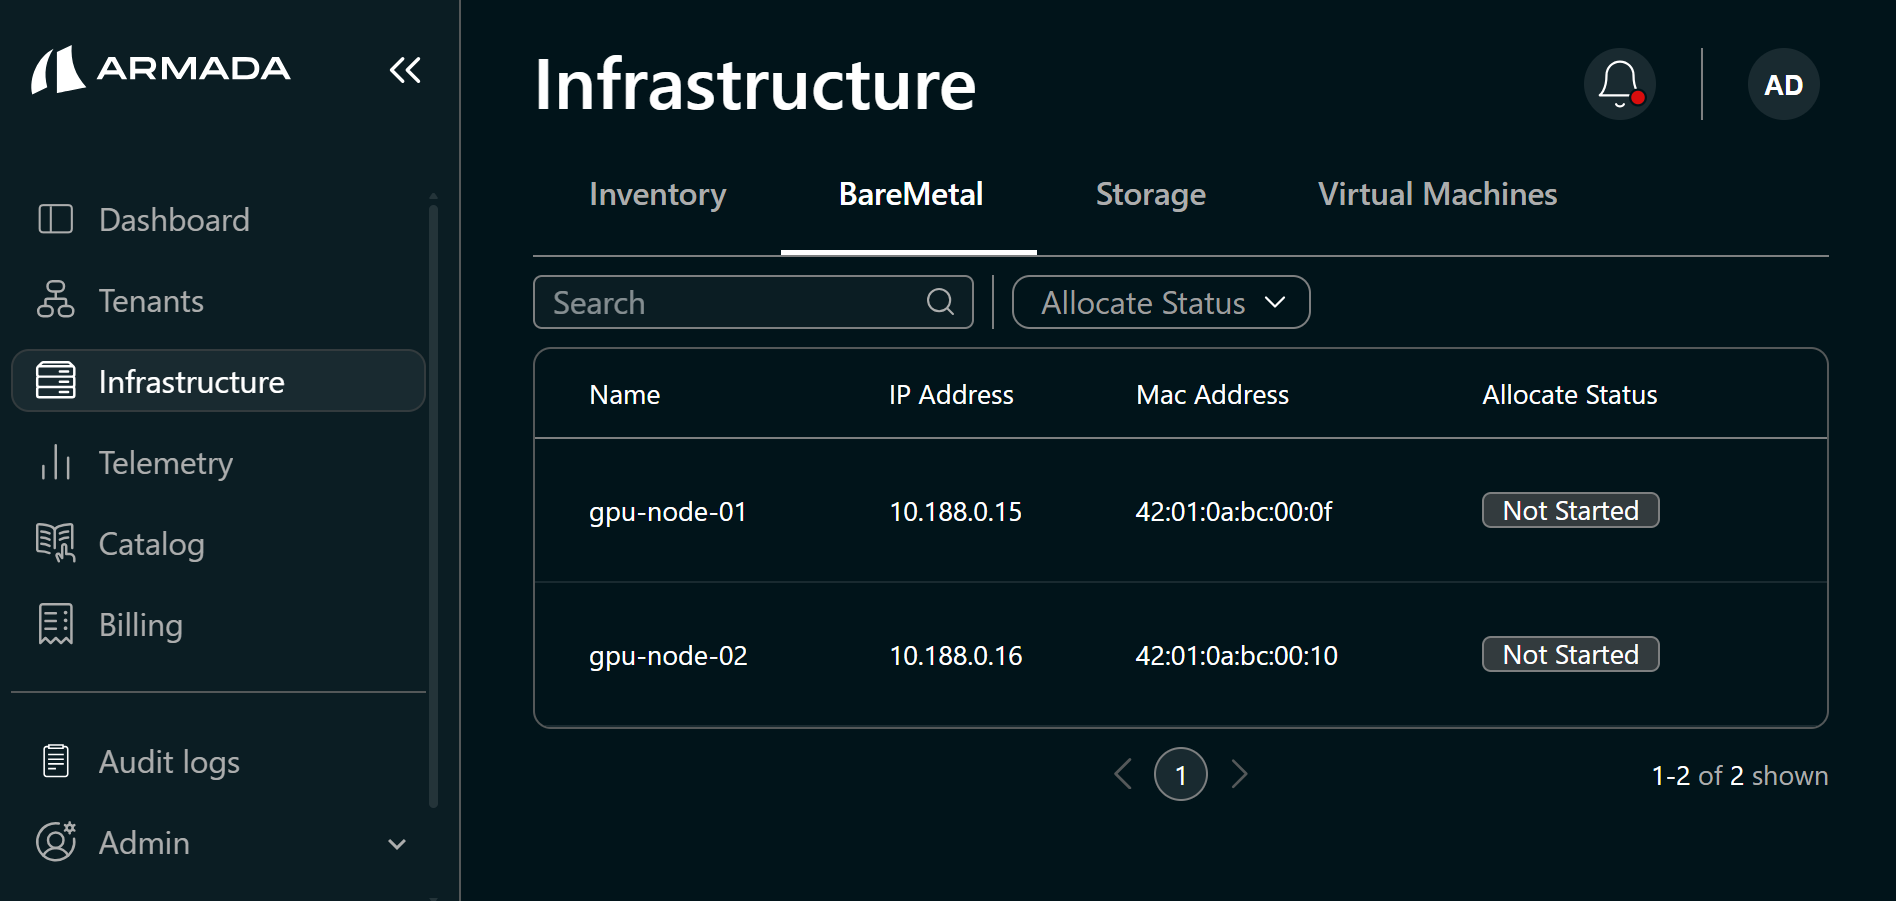Switch to the Virtual Machines tab
1896x901 pixels.
[x=1438, y=194]
